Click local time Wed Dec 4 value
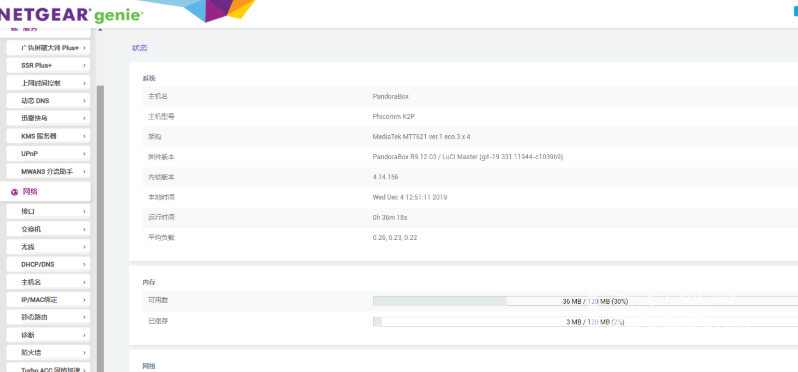Image resolution: width=798 pixels, height=372 pixels. tap(410, 197)
